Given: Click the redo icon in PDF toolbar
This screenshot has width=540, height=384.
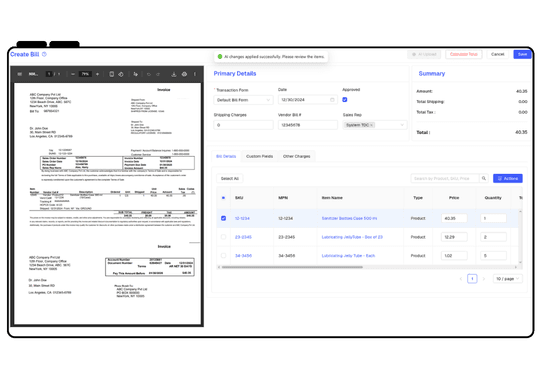Looking at the screenshot, I should [x=158, y=74].
